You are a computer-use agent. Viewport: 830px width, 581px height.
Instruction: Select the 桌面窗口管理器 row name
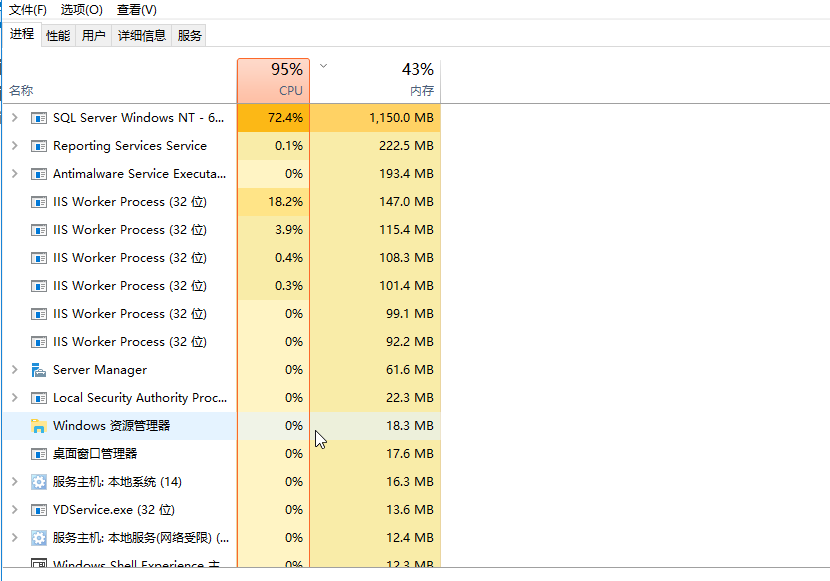tap(95, 454)
